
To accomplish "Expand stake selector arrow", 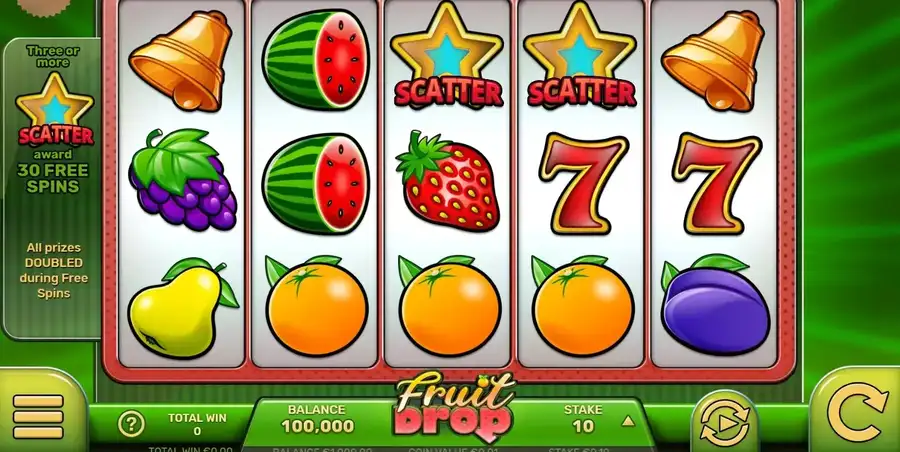I will tap(628, 422).
